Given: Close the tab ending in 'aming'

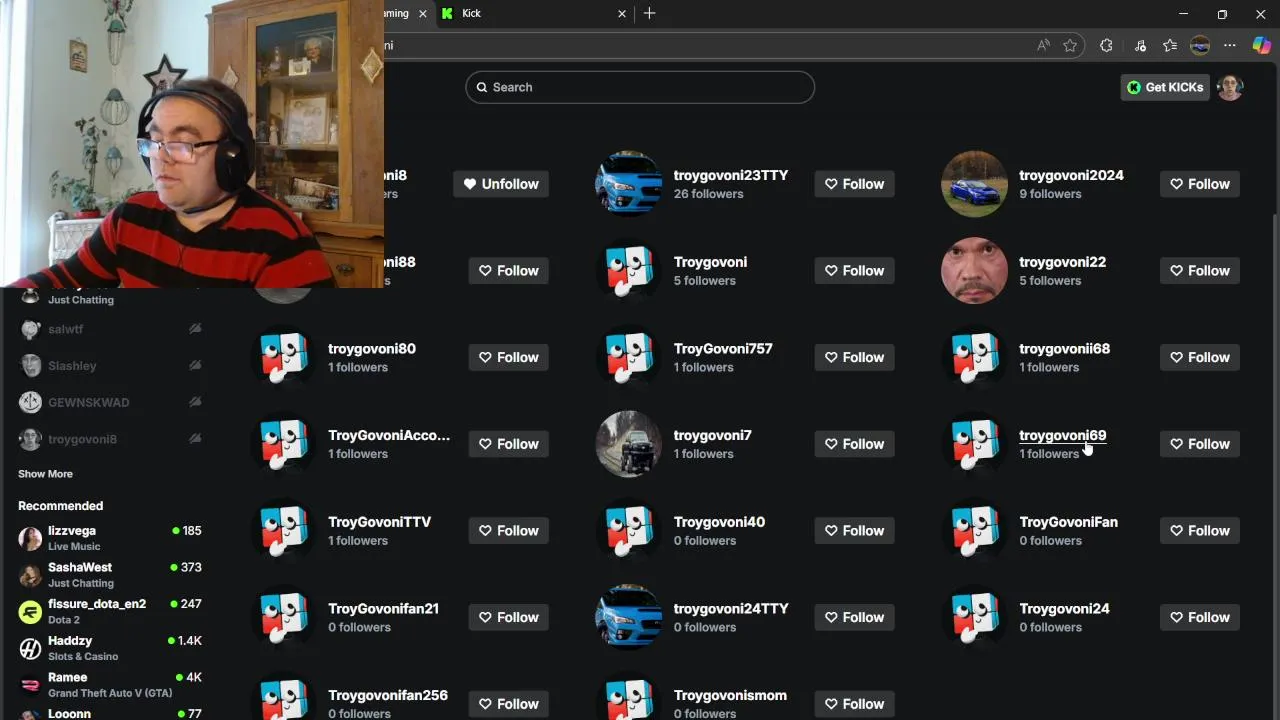Looking at the screenshot, I should click(422, 13).
